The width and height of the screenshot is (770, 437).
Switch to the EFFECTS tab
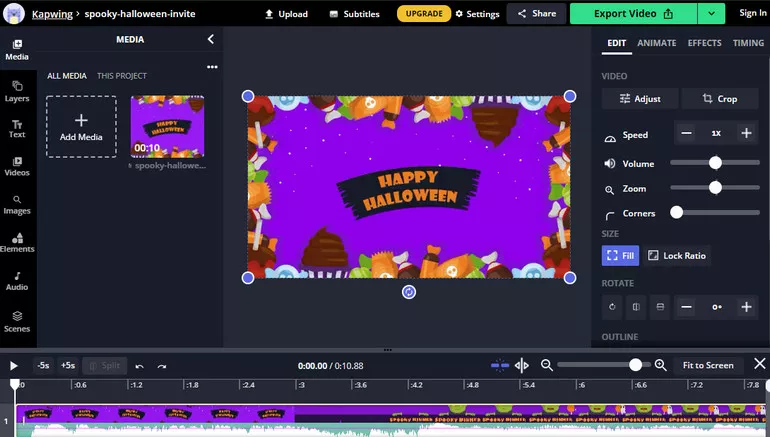click(704, 43)
